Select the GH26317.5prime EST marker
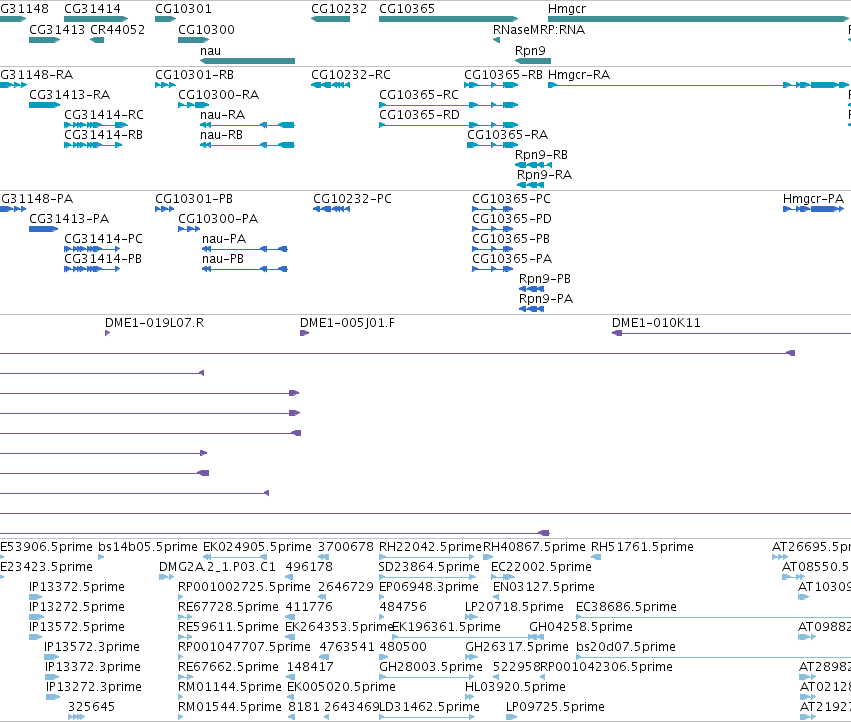Screen dimensions: 851x722 coord(471,657)
